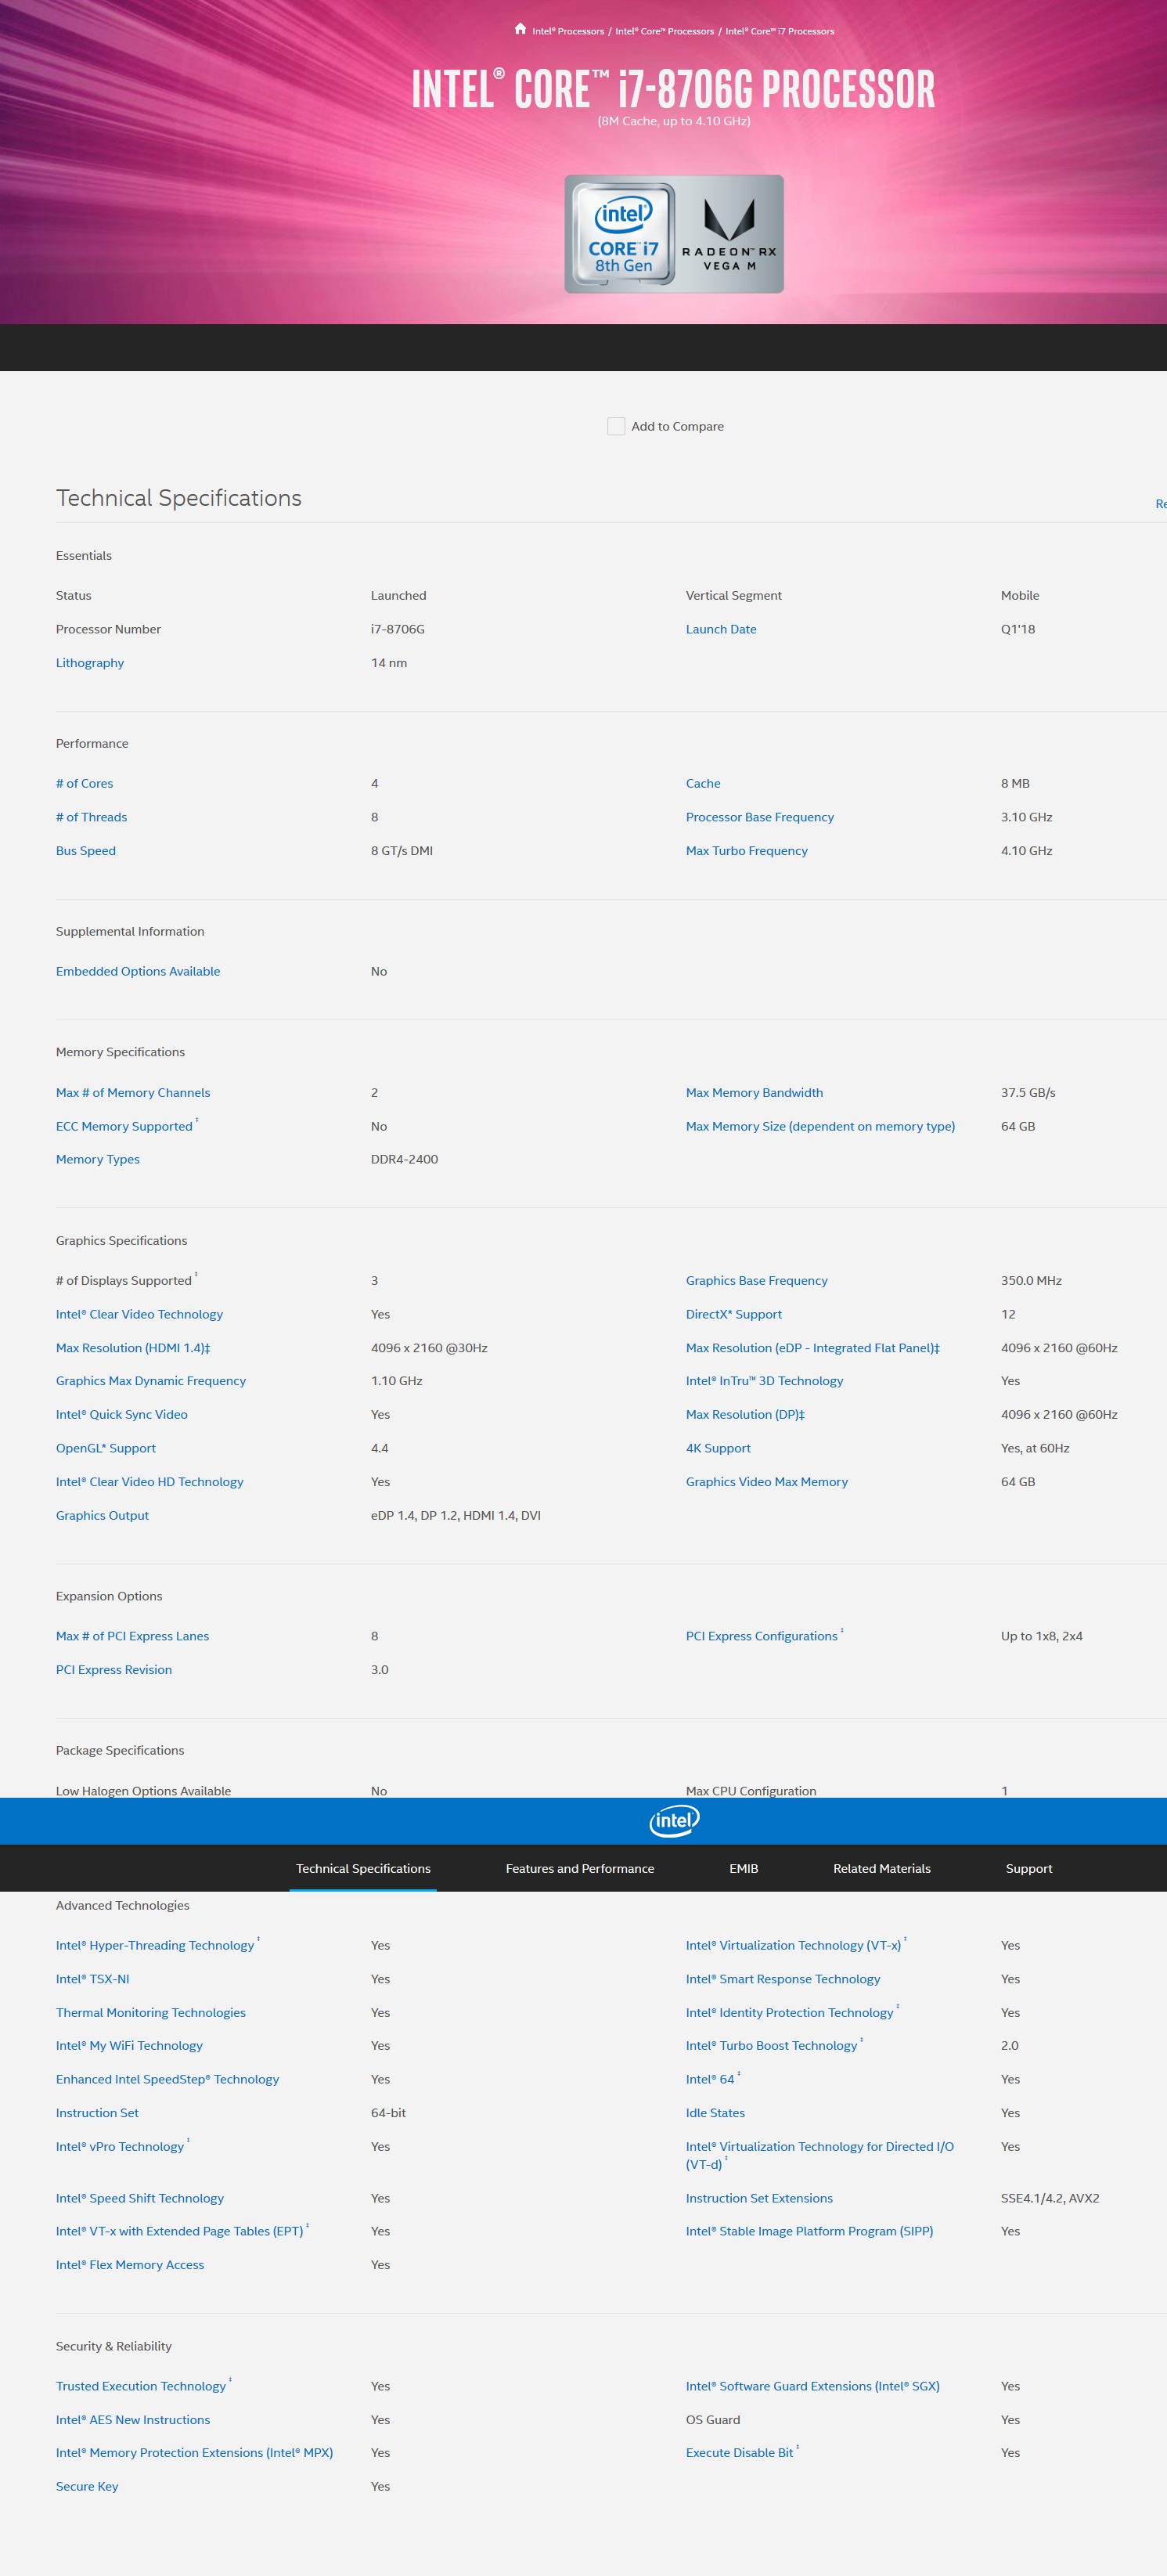Click the home icon in breadcrumb
The height and width of the screenshot is (2576, 1167).
click(520, 29)
